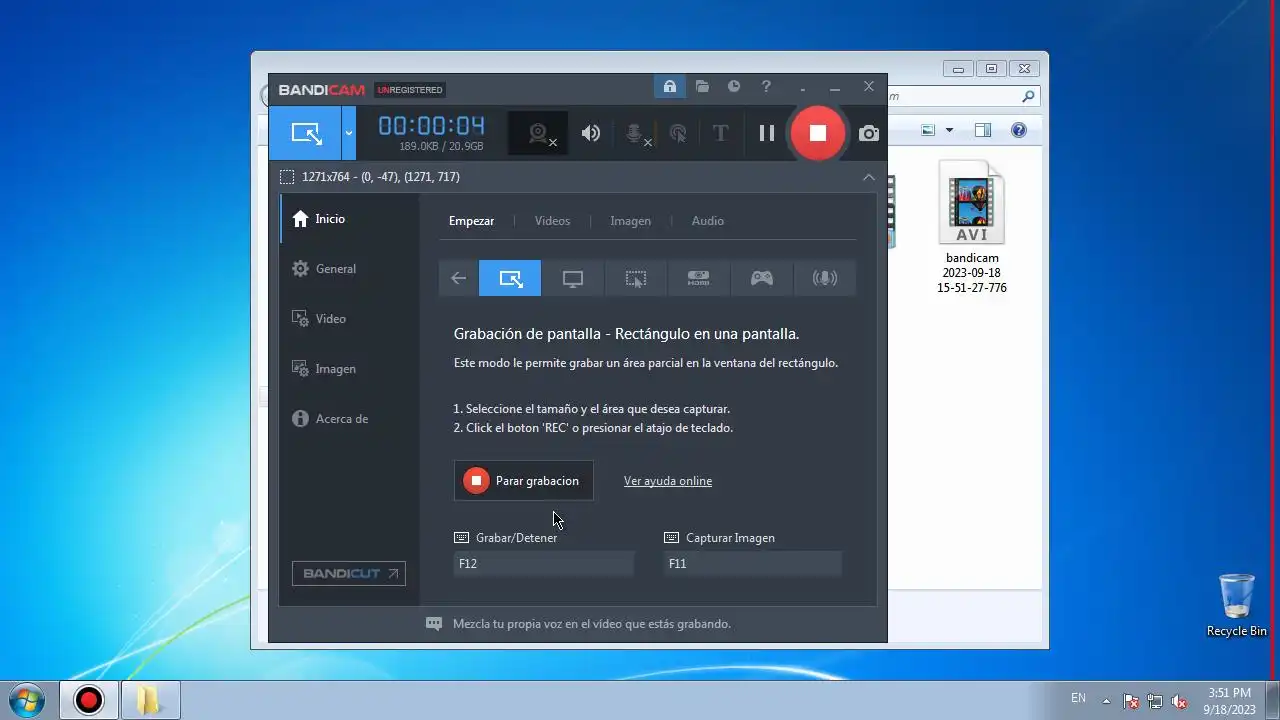The image size is (1280, 720).
Task: Select the bandicam AVI file in Explorer
Action: click(x=971, y=230)
